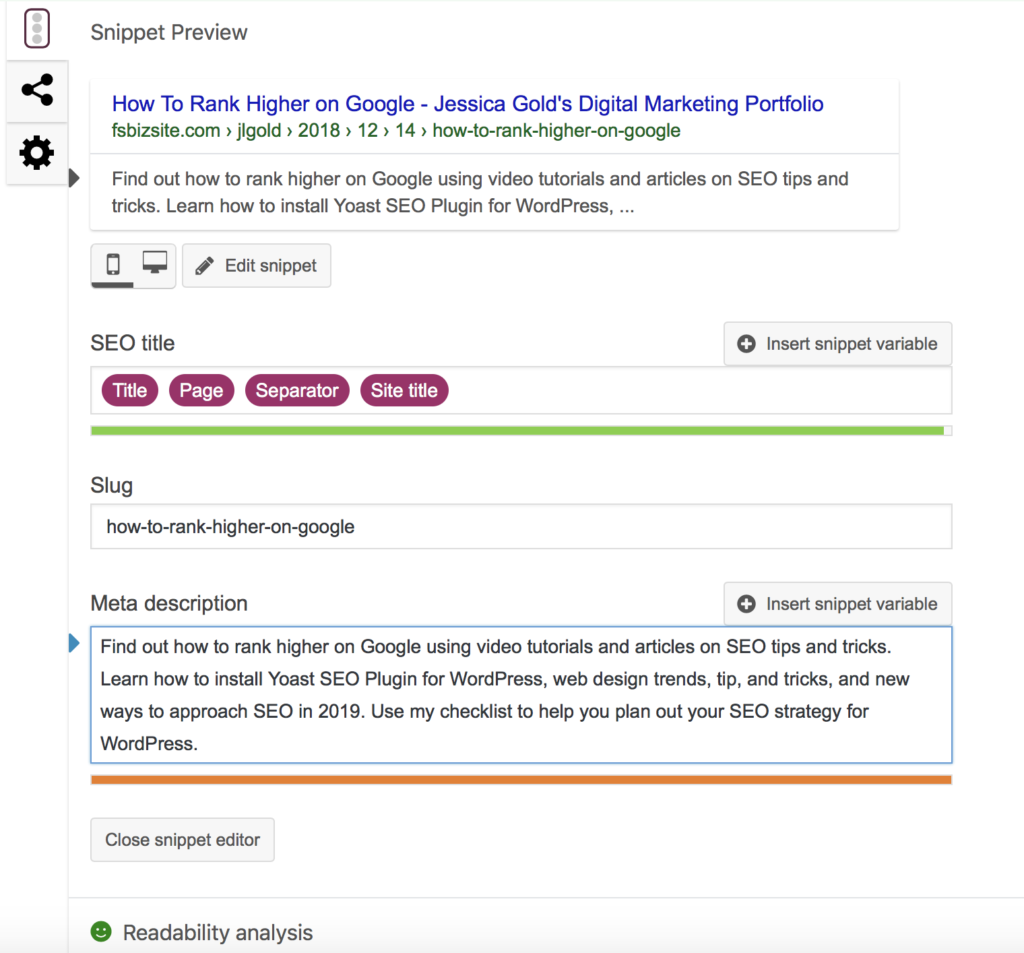Viewport: 1024px width, 953px height.
Task: Click the Edit snippet button
Action: (256, 266)
